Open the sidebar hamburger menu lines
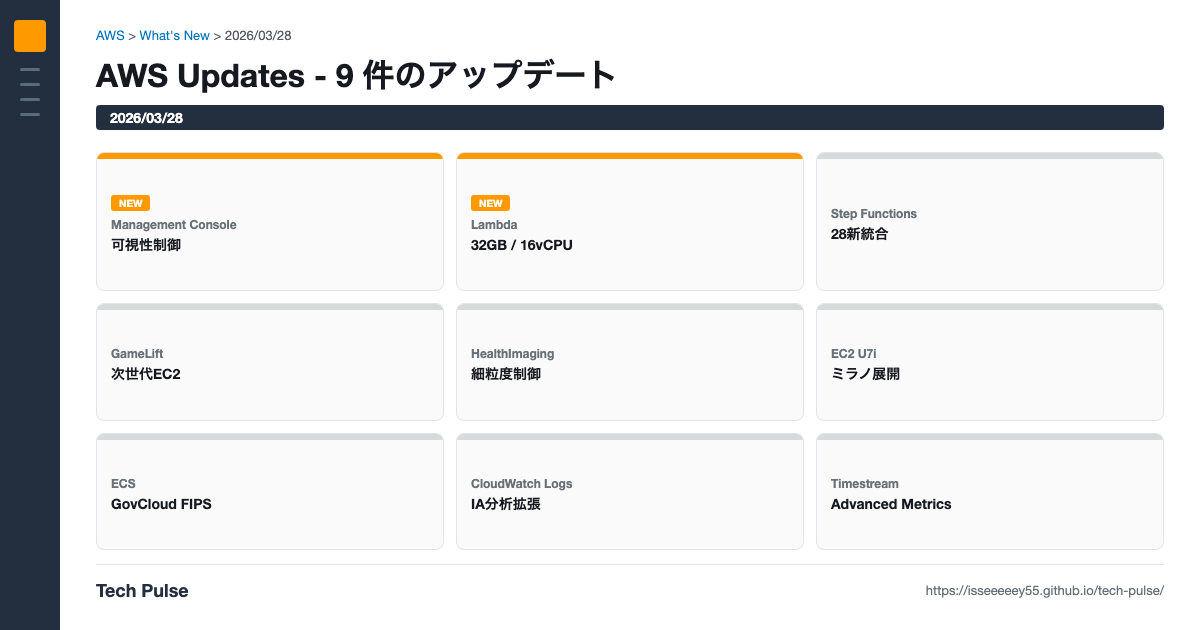Image resolution: width=1200 pixels, height=630 pixels. [30, 92]
